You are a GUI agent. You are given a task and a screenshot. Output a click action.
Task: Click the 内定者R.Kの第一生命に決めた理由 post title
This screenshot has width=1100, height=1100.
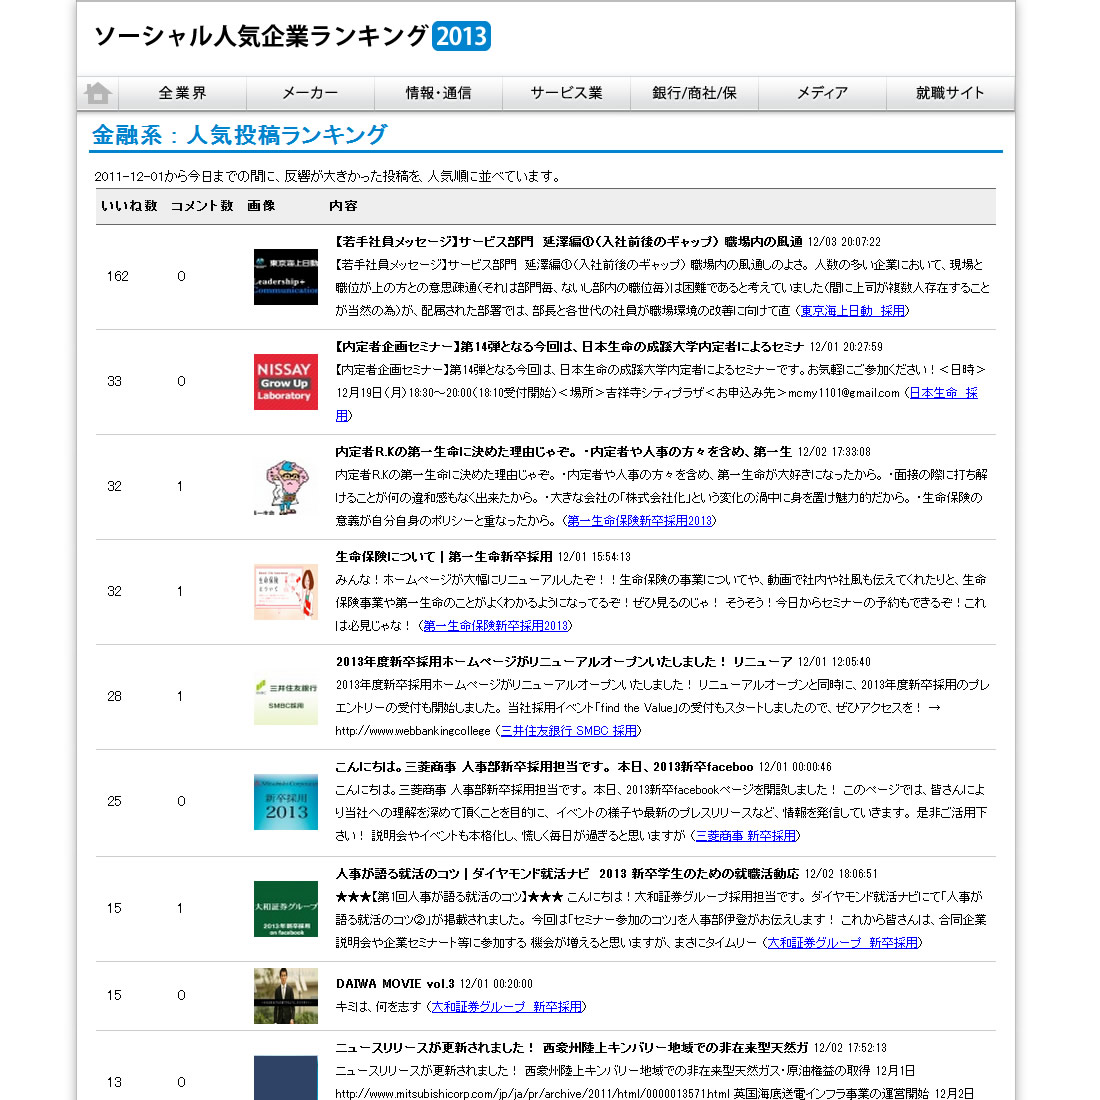564,452
